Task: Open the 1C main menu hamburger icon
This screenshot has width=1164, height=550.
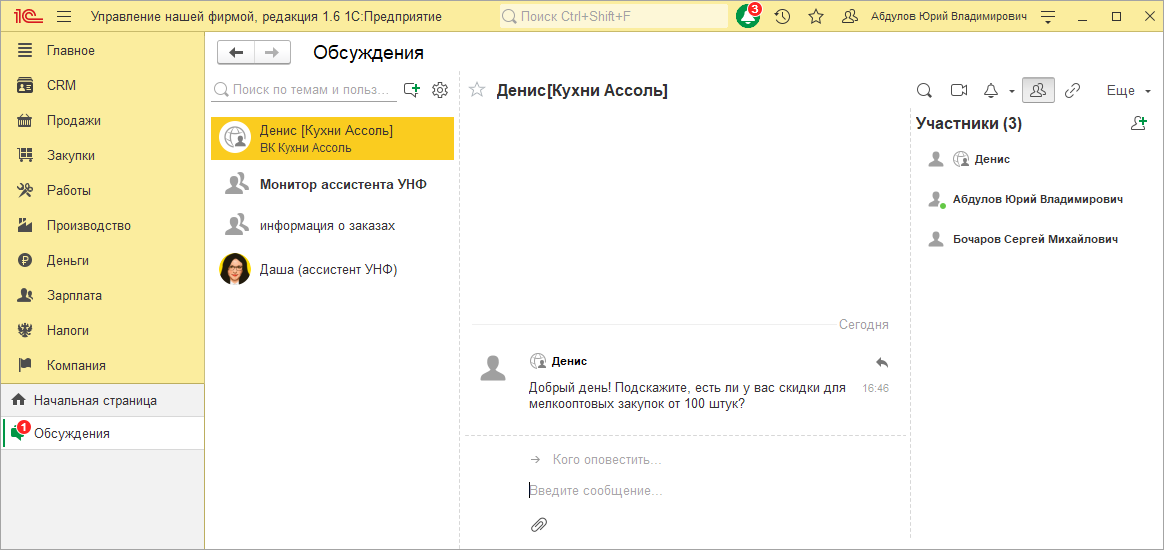Action: [x=64, y=16]
